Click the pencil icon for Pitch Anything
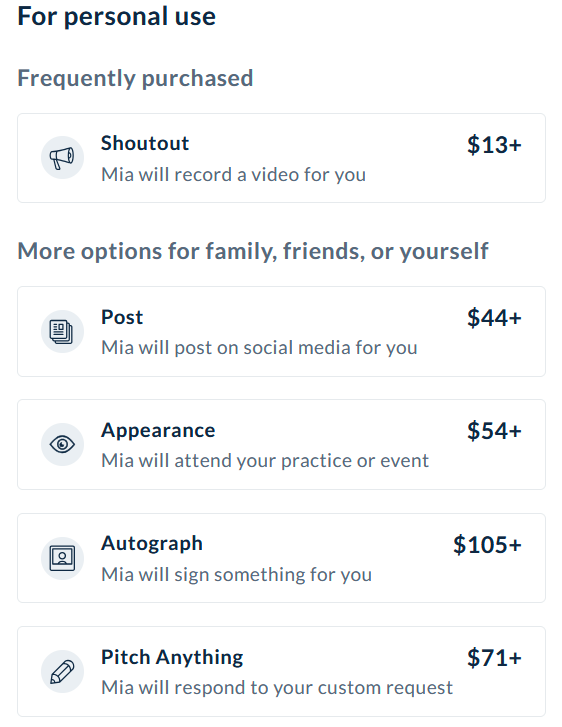 tap(62, 671)
